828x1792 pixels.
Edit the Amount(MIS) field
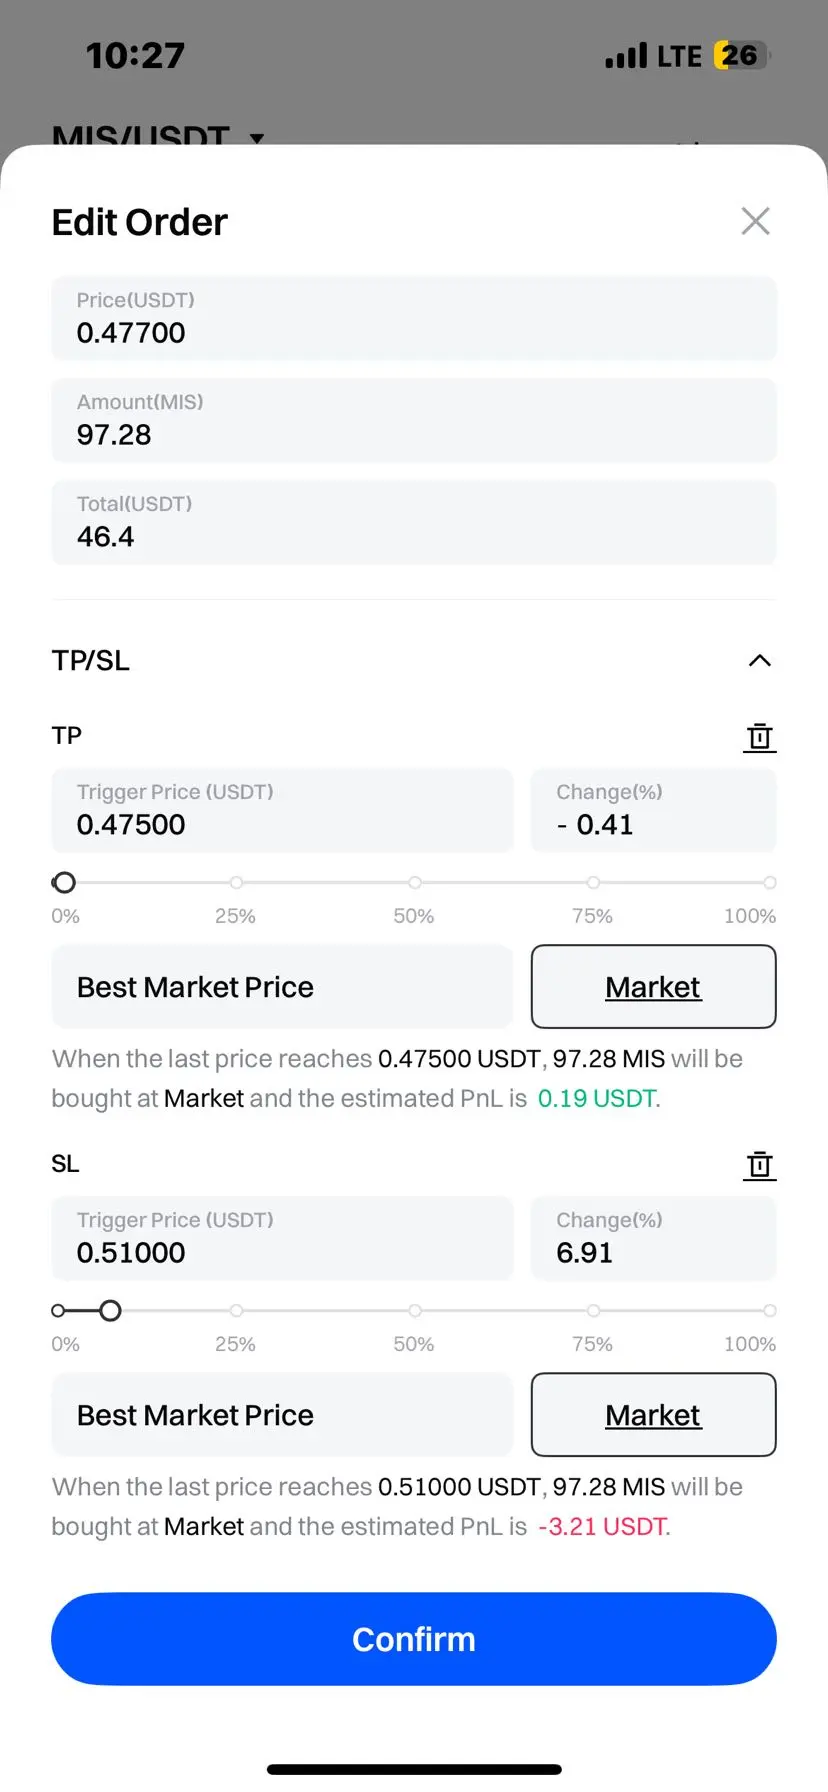pyautogui.click(x=413, y=420)
